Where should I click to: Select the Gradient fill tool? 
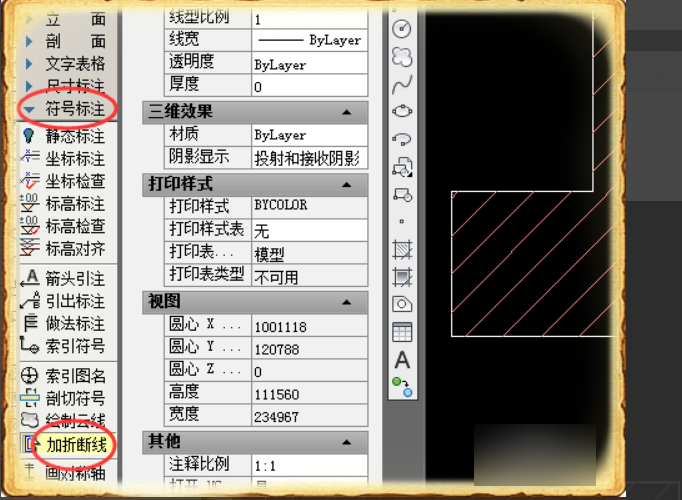point(402,277)
